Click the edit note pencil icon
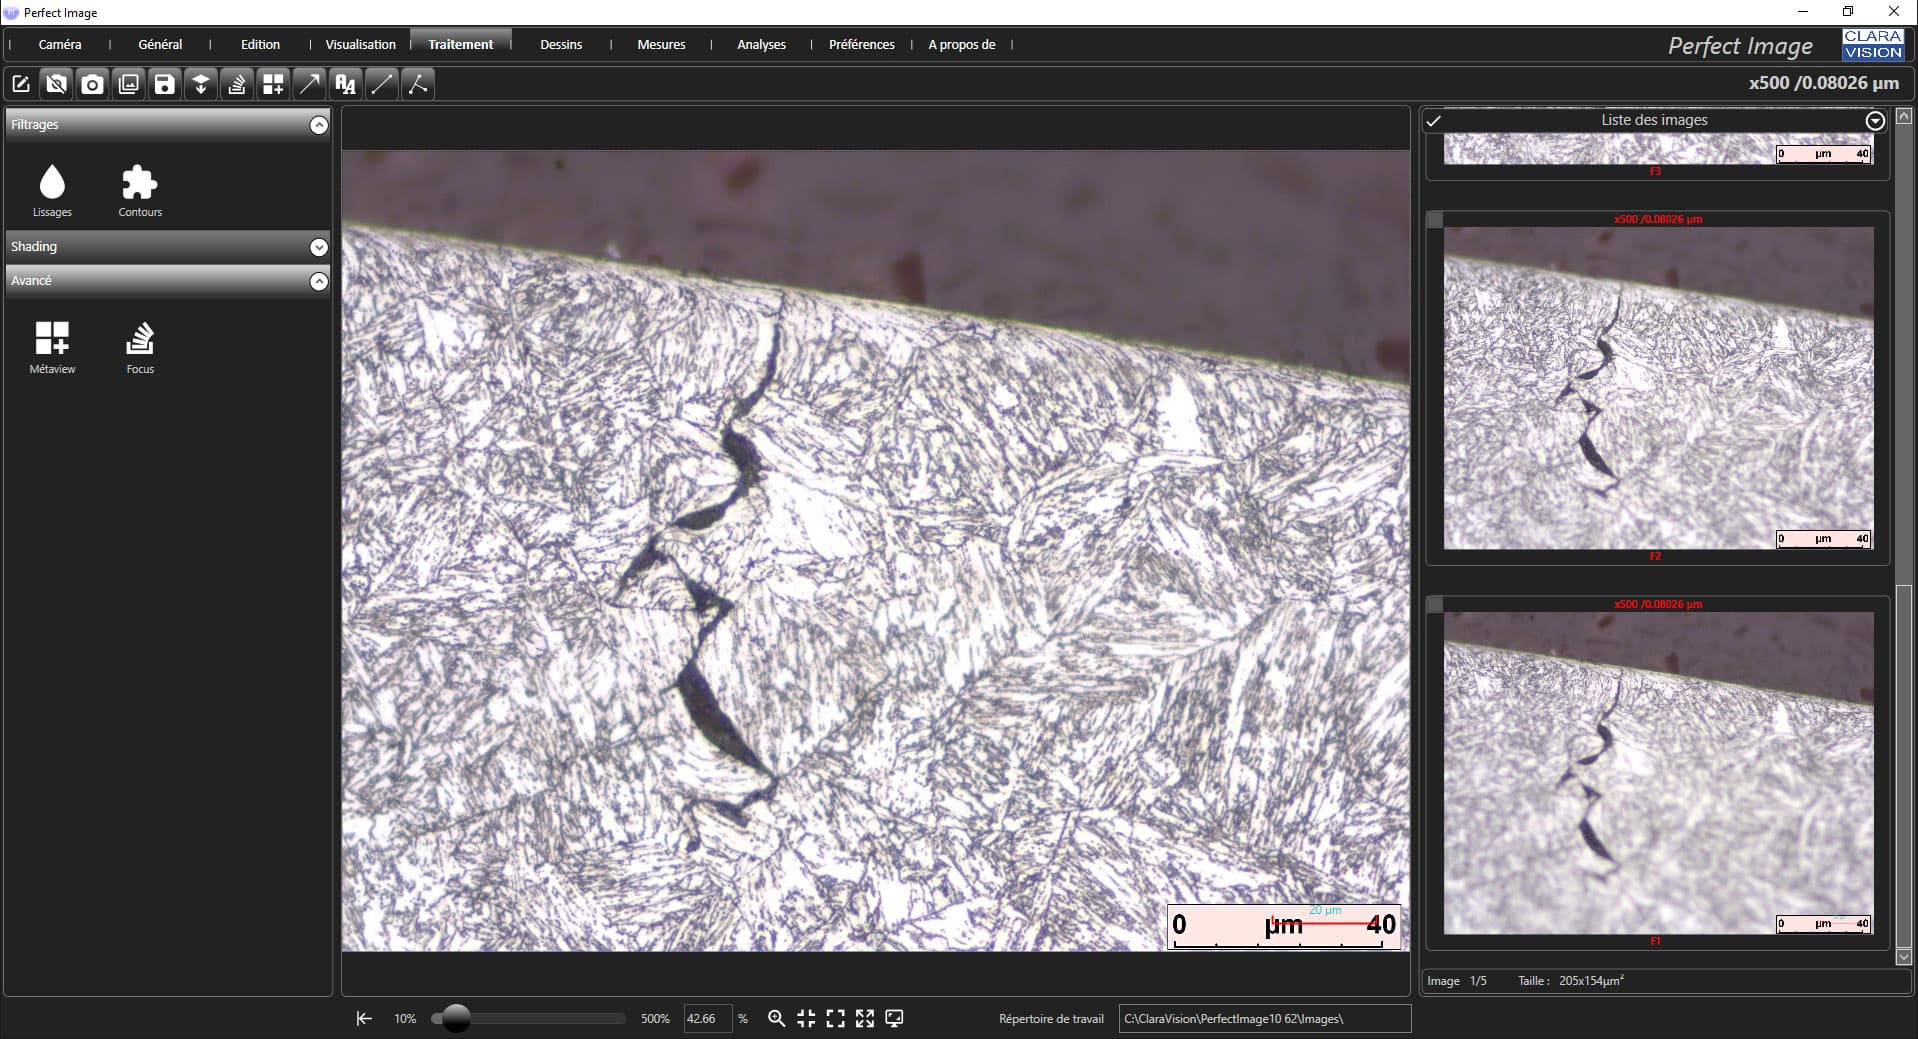This screenshot has width=1918, height=1039. click(20, 84)
